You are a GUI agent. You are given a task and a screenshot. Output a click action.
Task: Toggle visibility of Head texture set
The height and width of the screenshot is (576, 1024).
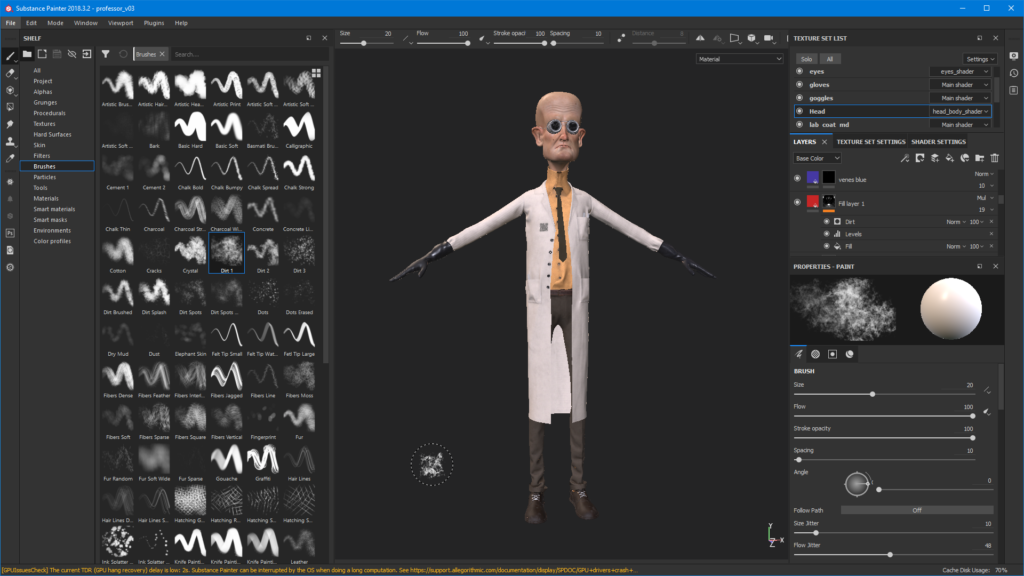pos(799,111)
